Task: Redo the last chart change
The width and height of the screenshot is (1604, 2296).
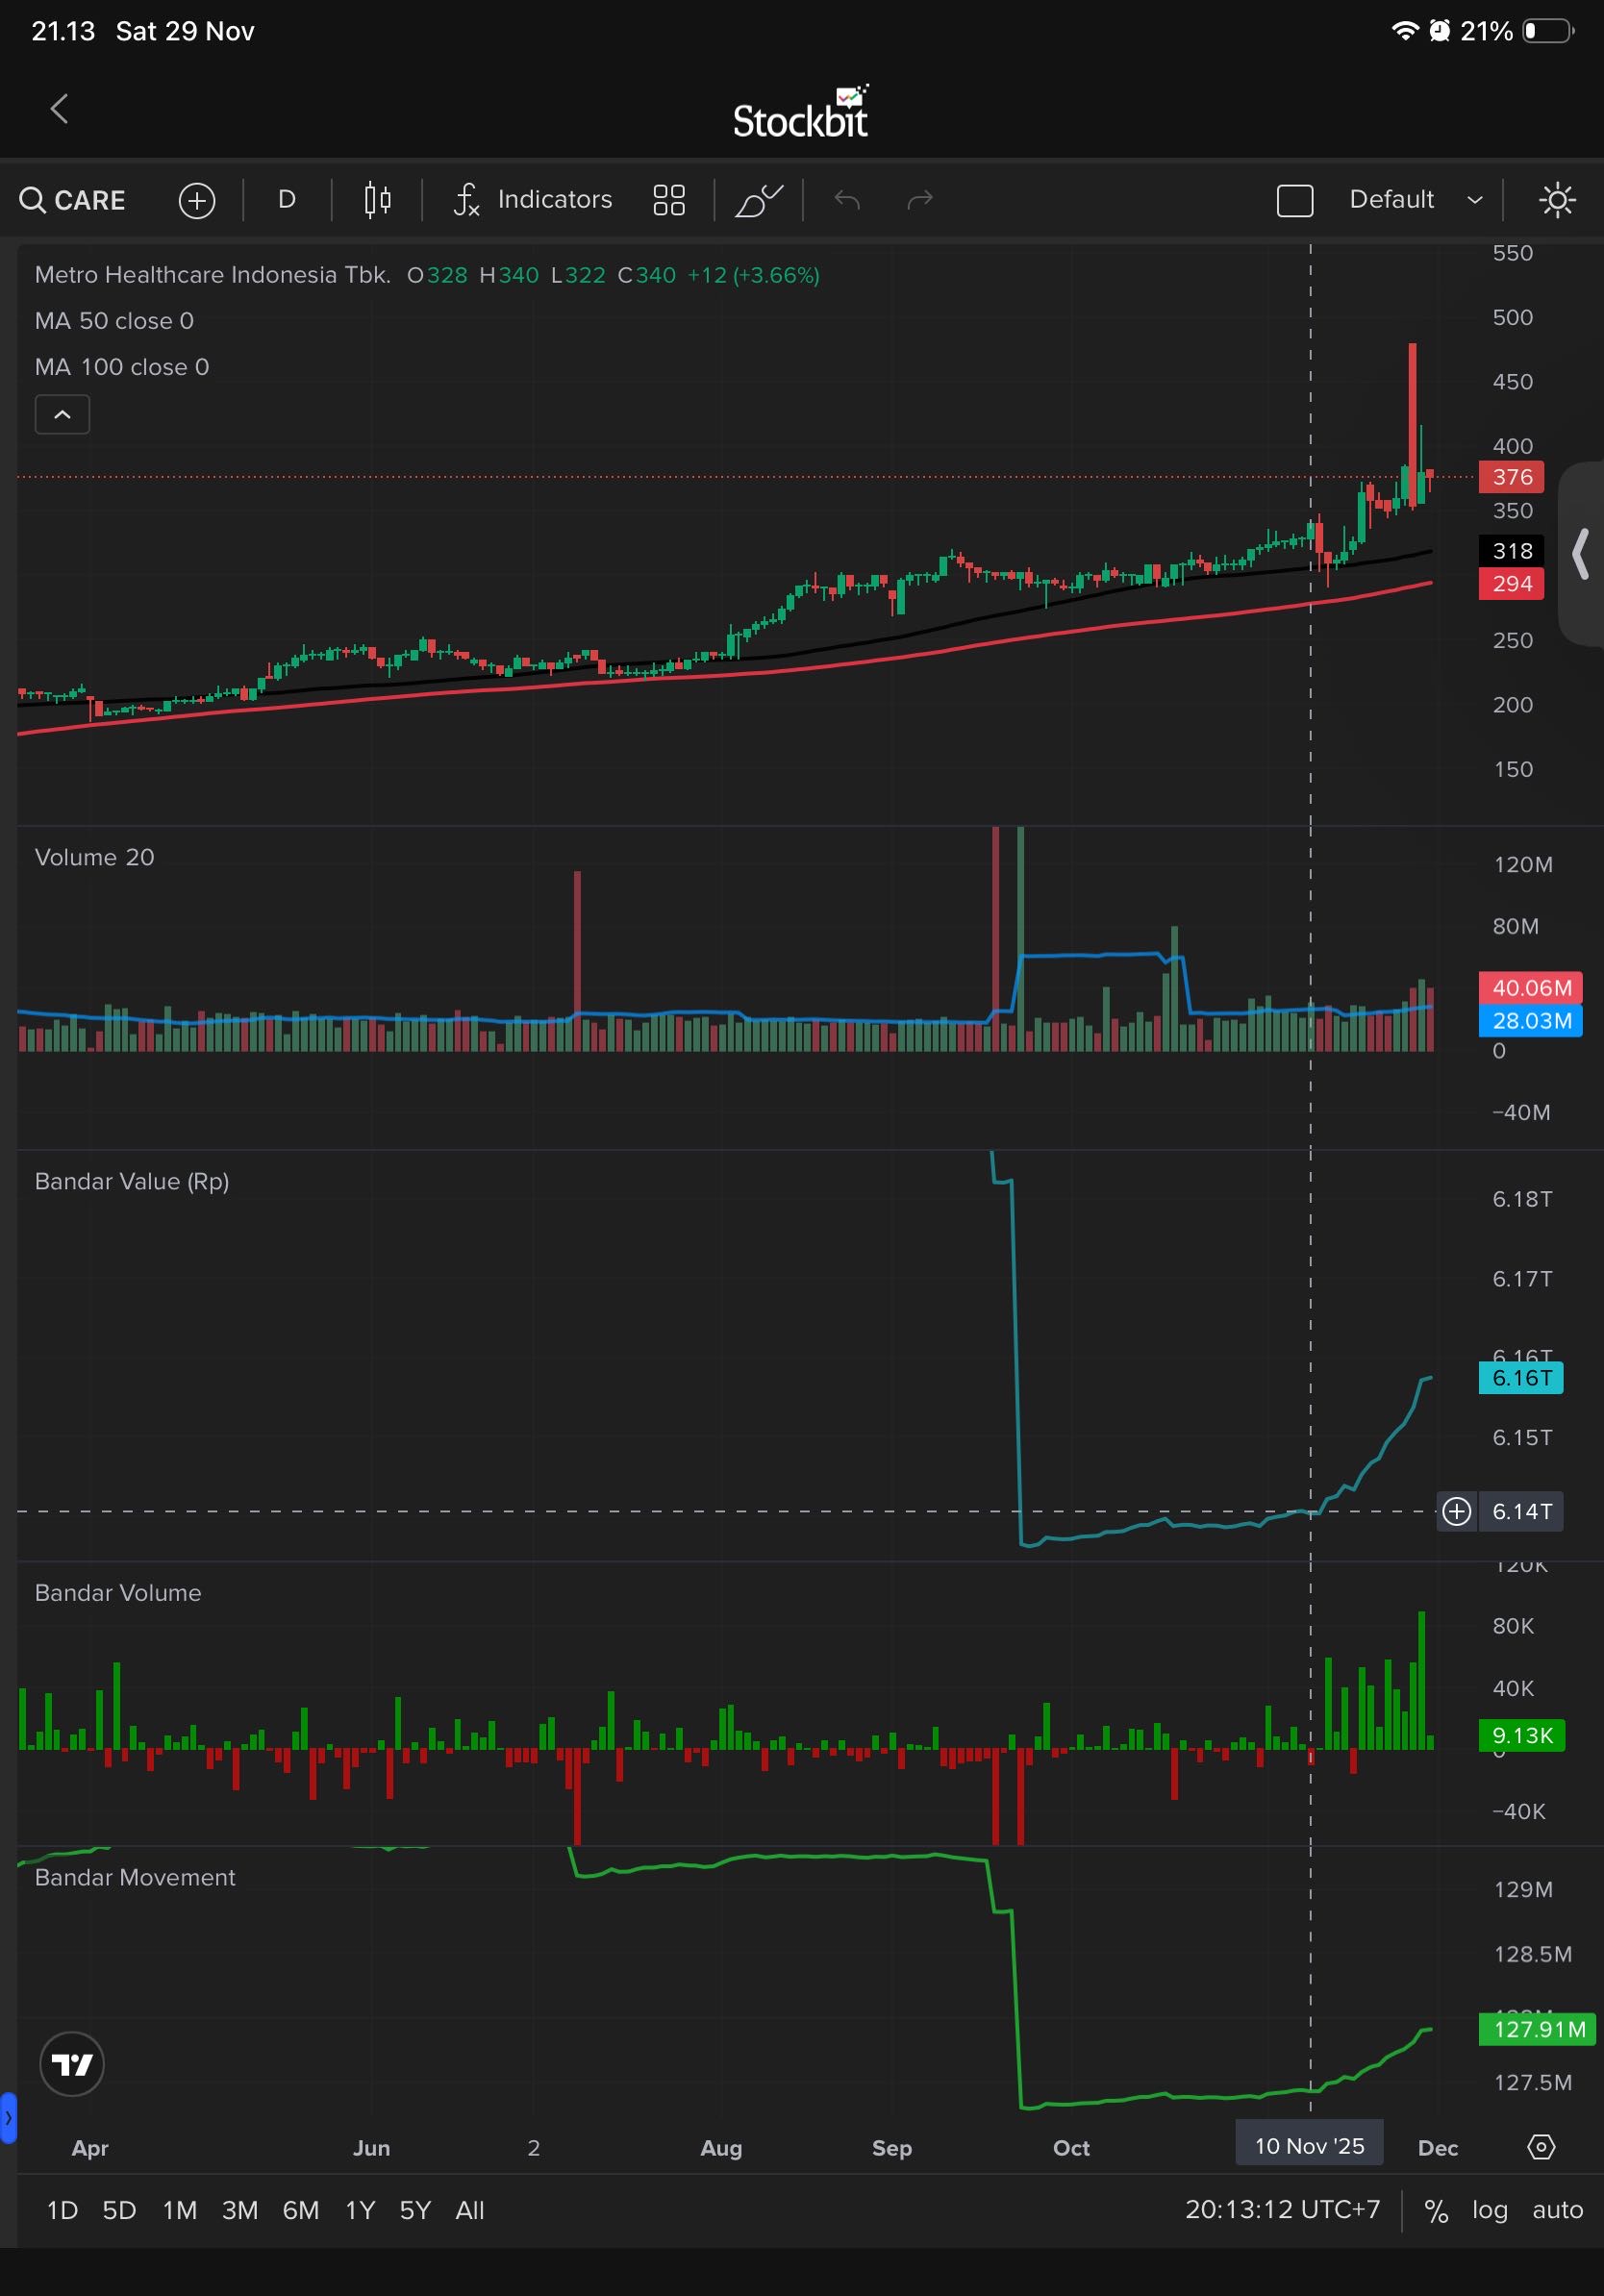Action: [920, 200]
